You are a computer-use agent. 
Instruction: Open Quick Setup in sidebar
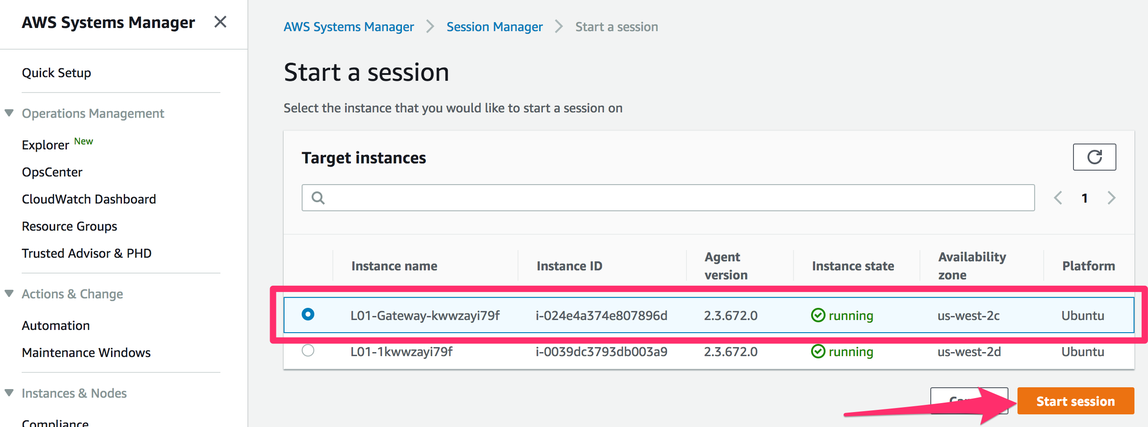tap(56, 73)
